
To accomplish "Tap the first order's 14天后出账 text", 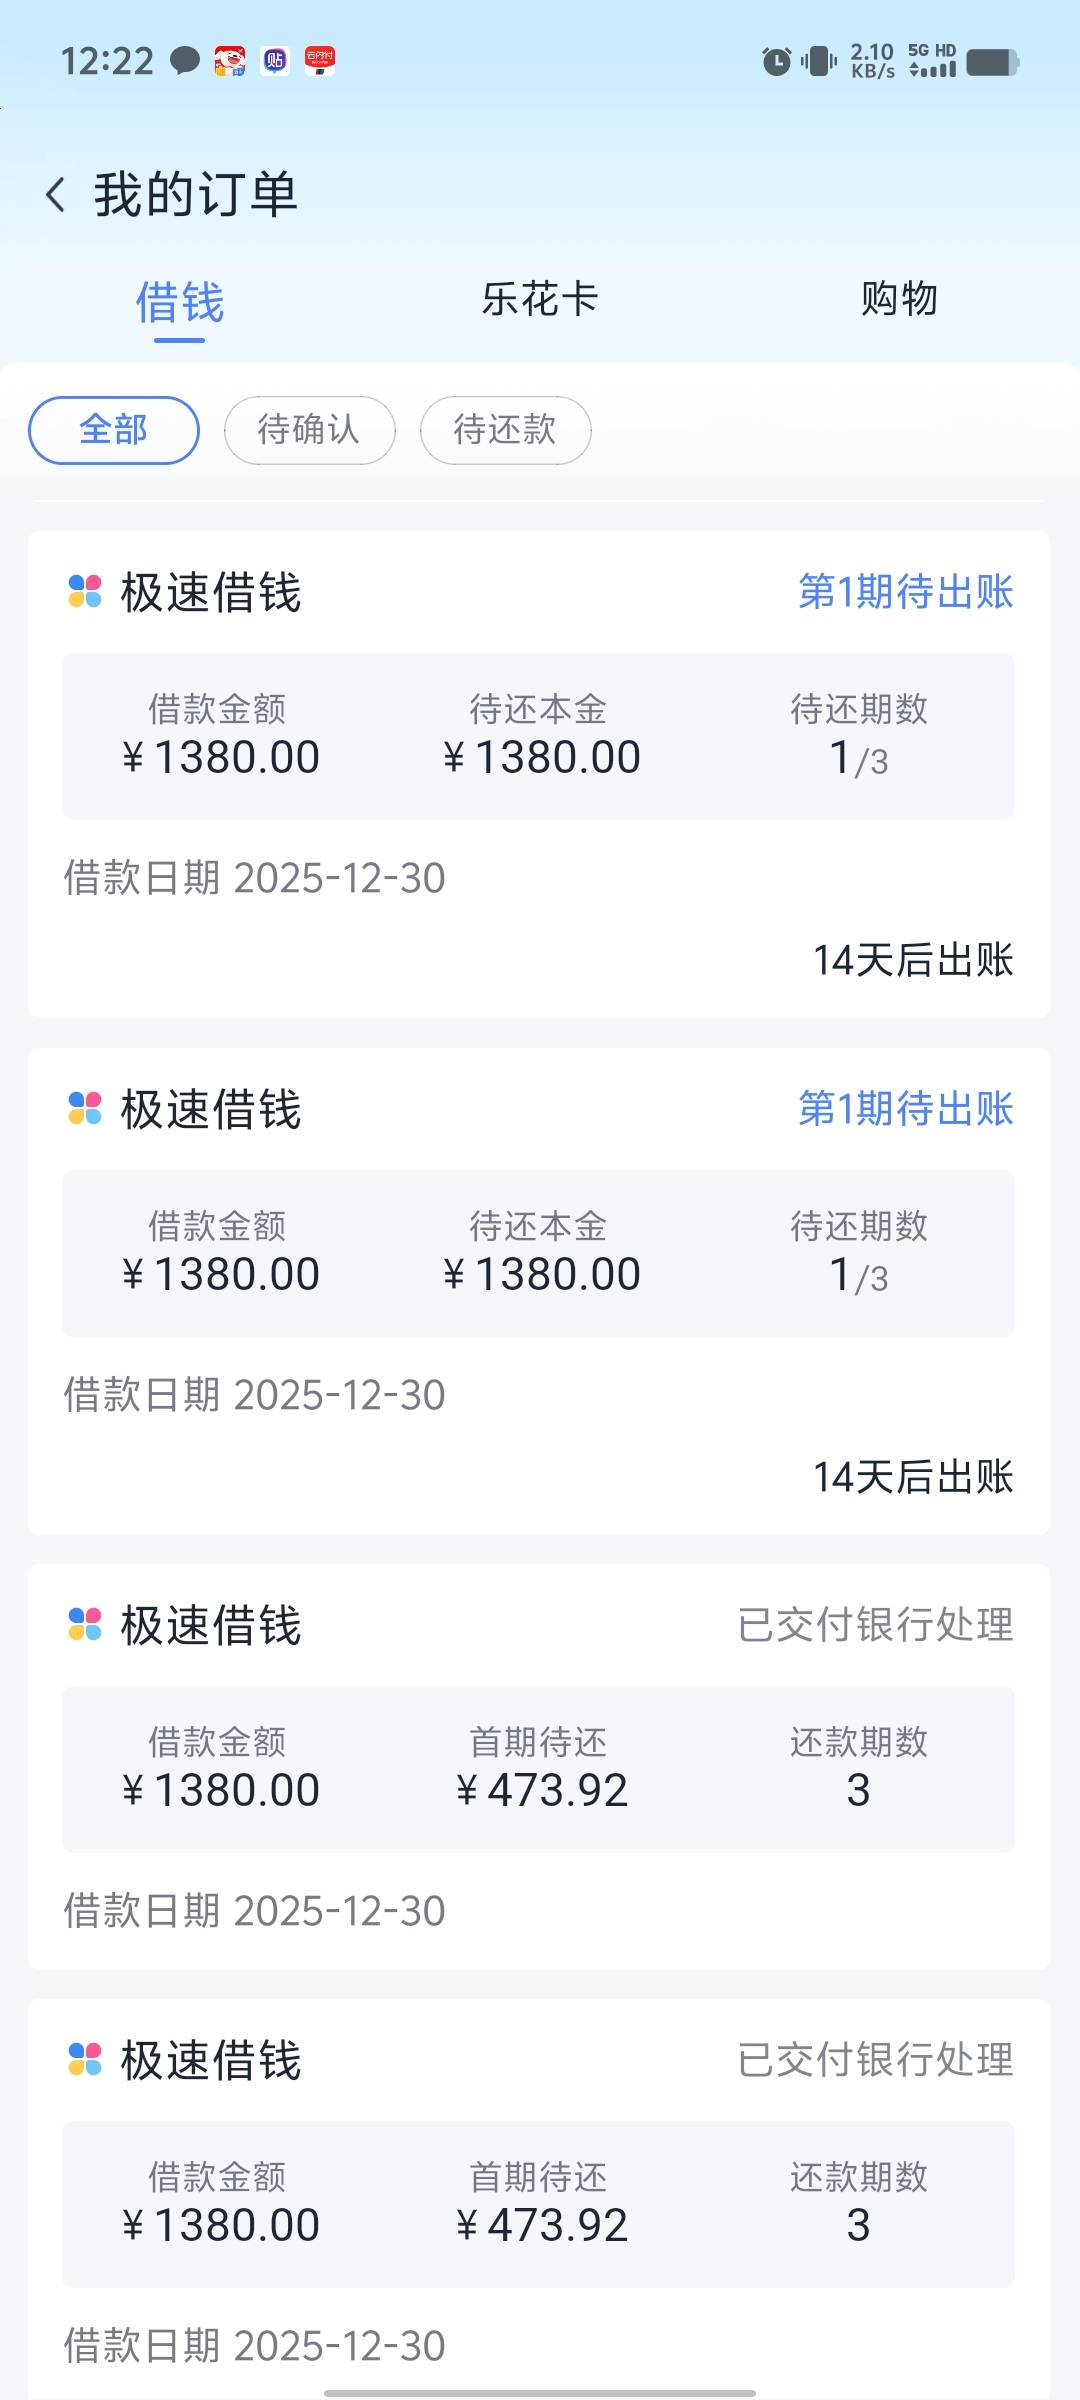I will tap(912, 960).
